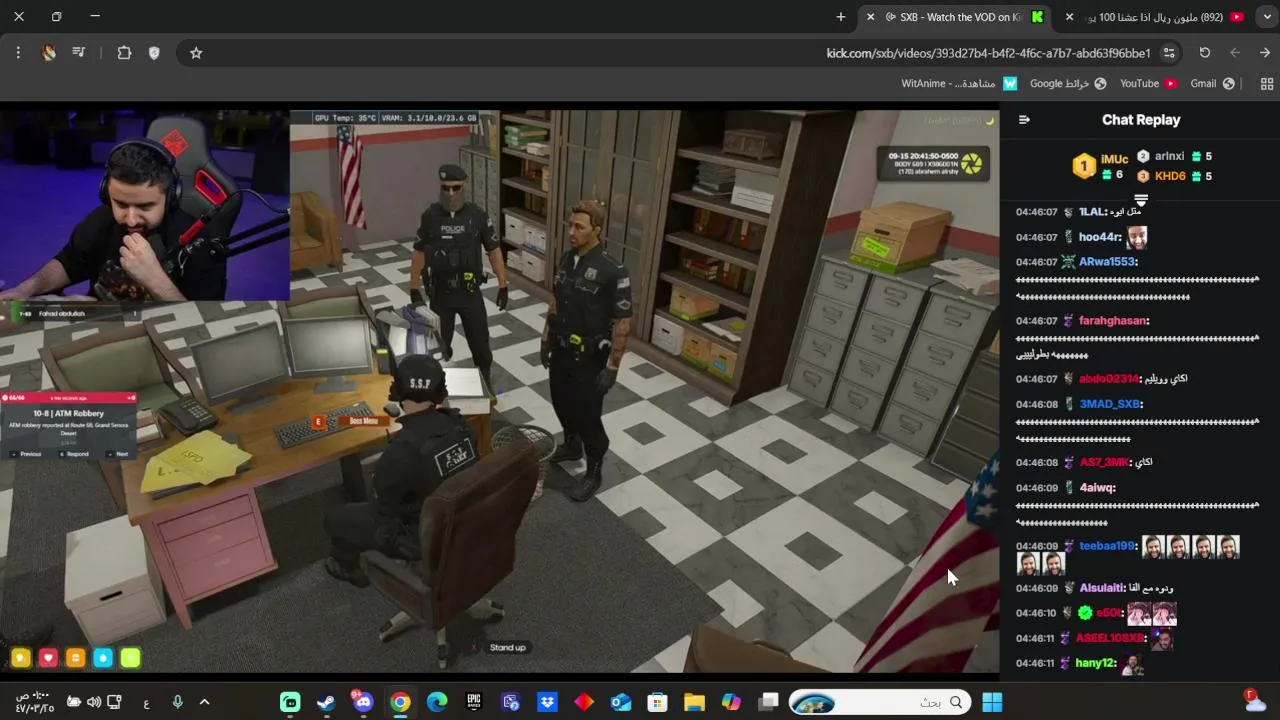The height and width of the screenshot is (720, 1280).
Task: Click chat username AS7_3MK
Action: (1104, 462)
